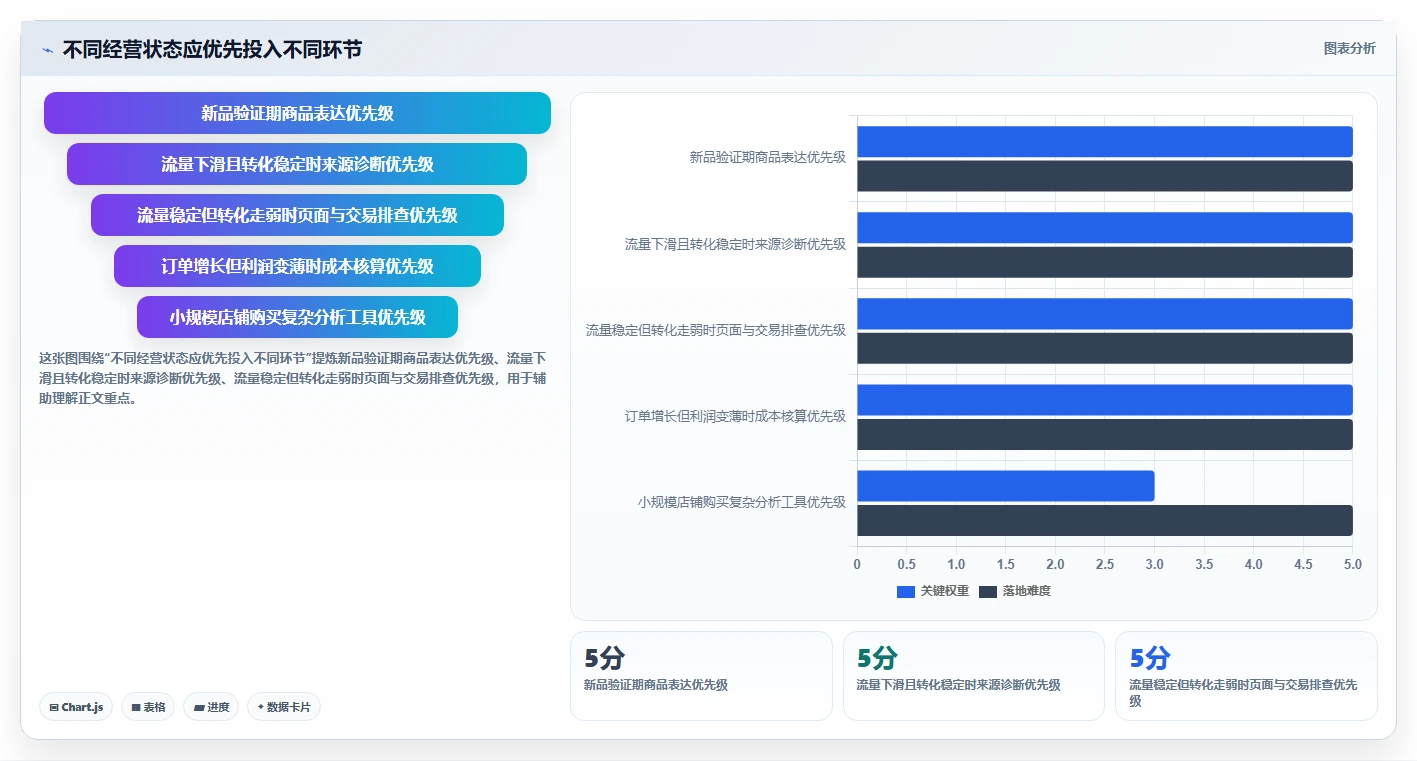Click the 表格 tag chip
The height and width of the screenshot is (761, 1417).
coord(148,707)
